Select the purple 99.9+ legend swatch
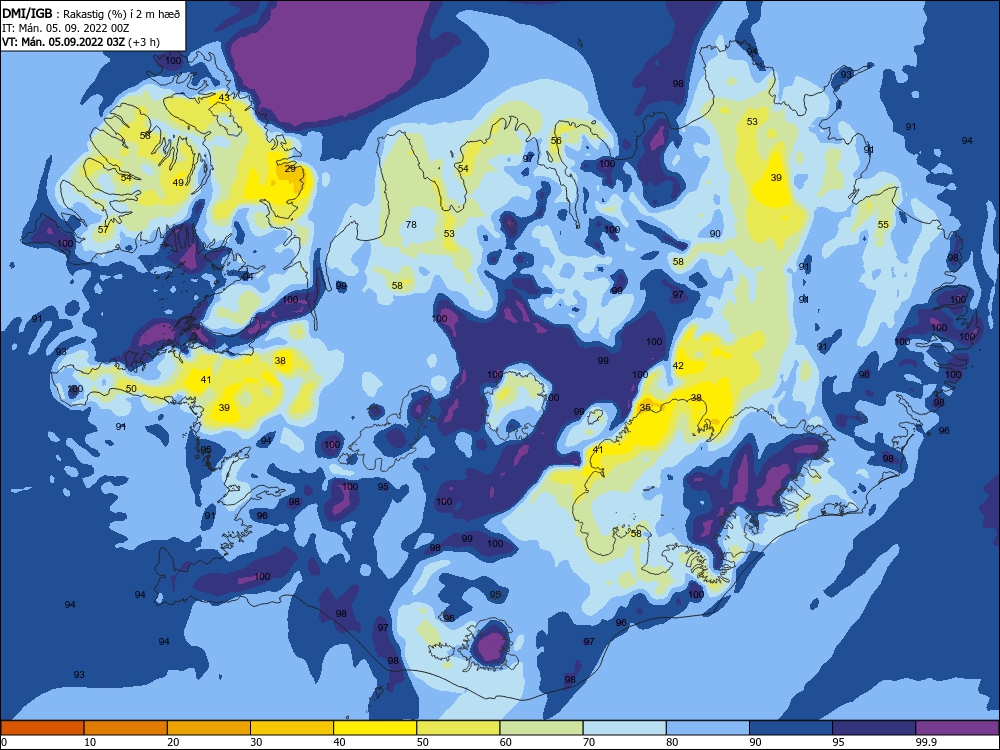This screenshot has height=750, width=1000. click(x=957, y=728)
